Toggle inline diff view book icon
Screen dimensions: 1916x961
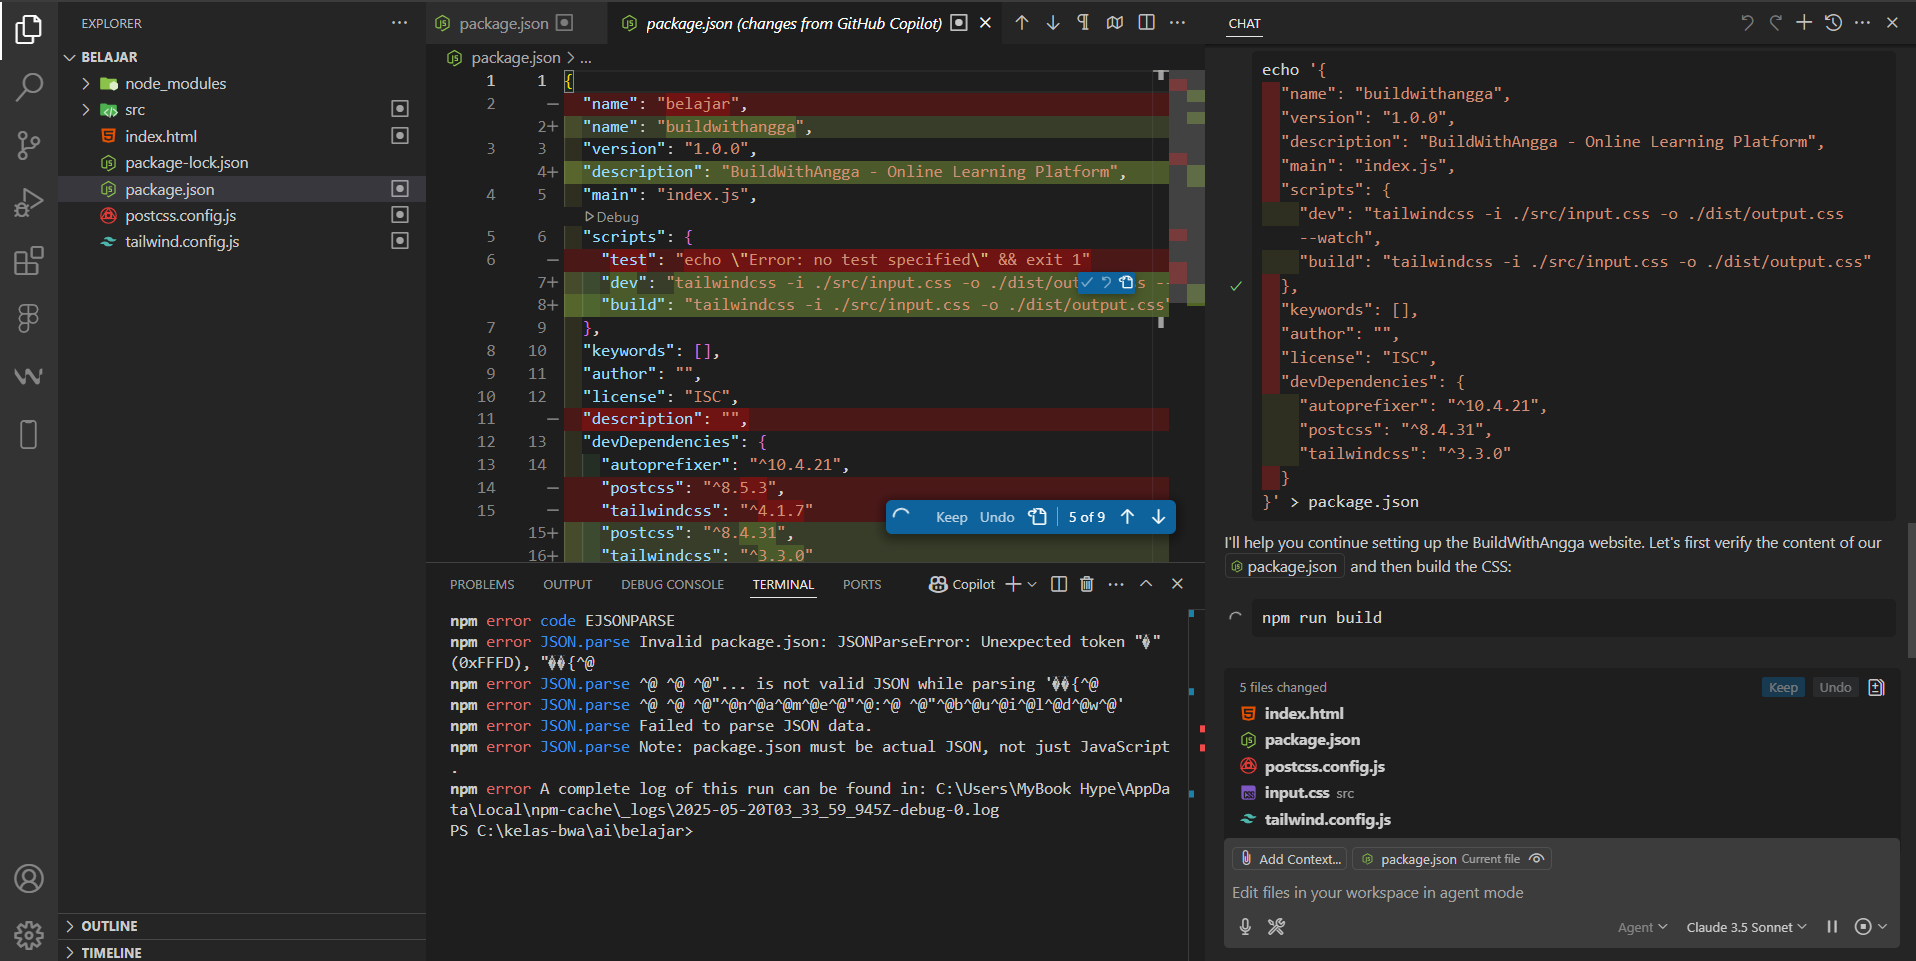click(x=1115, y=22)
